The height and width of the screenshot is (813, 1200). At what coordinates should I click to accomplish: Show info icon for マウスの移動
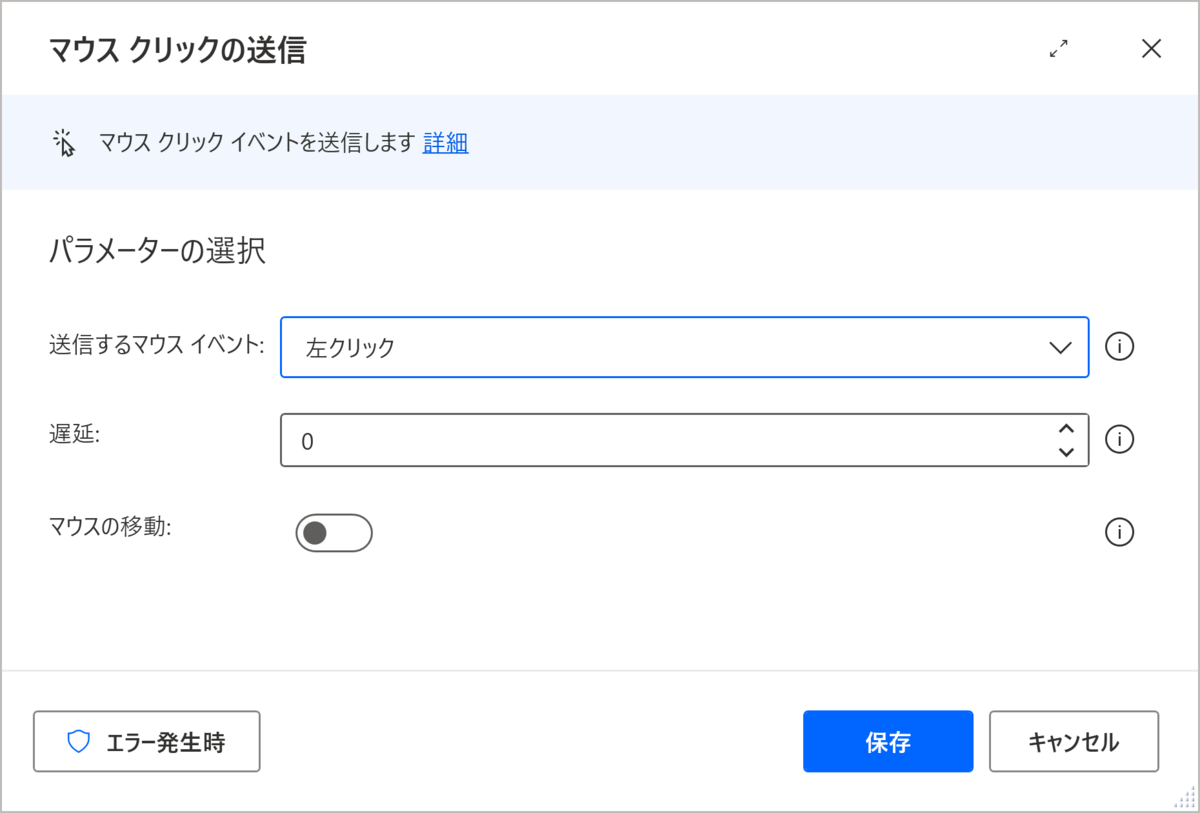[x=1119, y=533]
